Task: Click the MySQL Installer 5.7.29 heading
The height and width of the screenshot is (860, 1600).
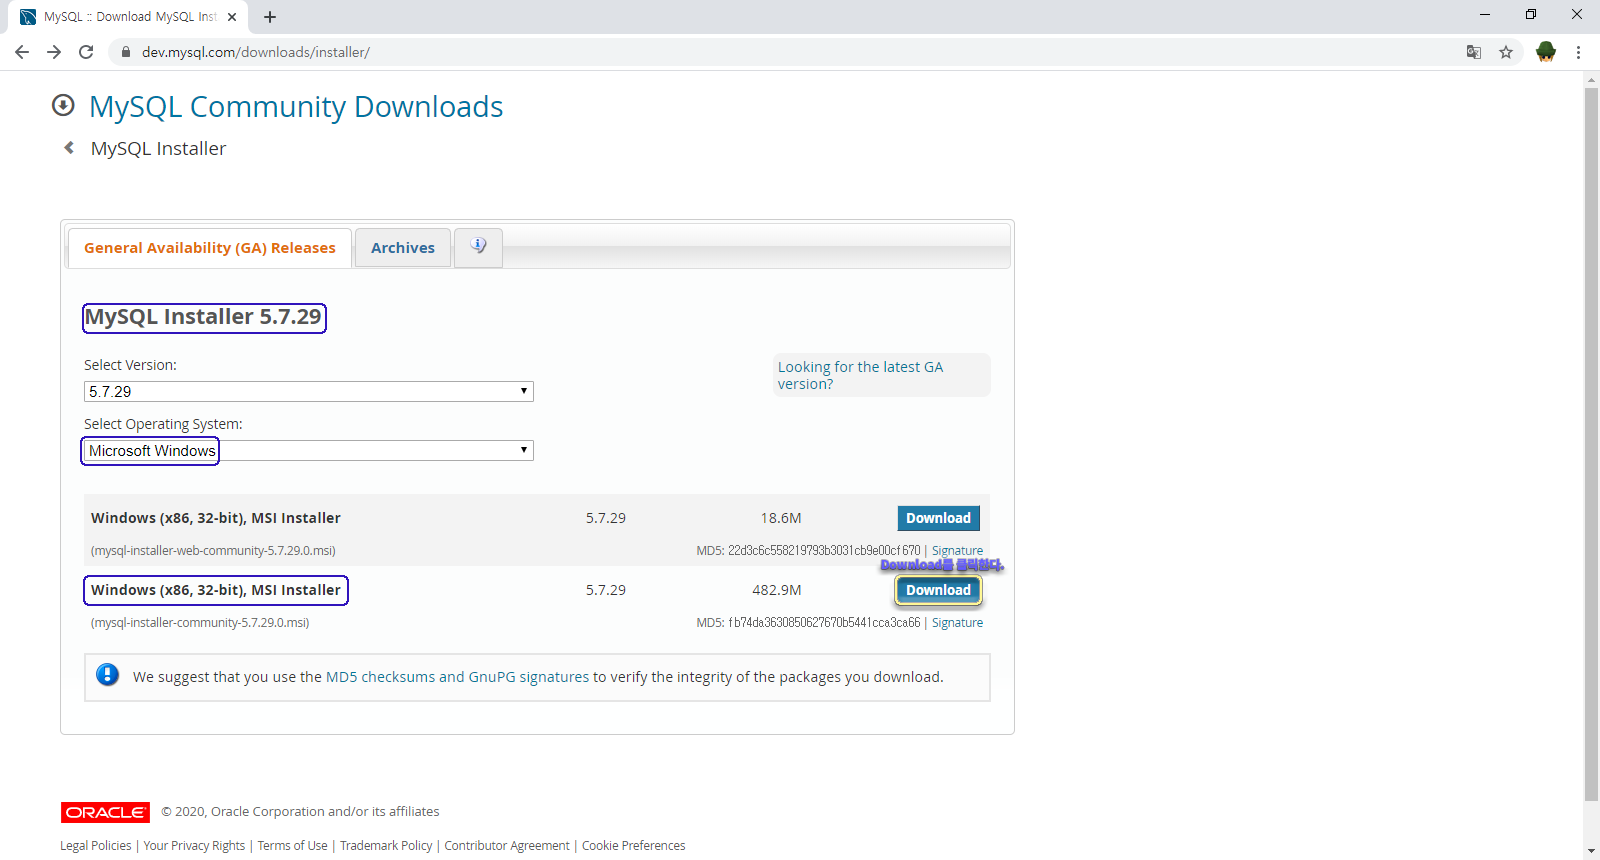Action: [203, 317]
